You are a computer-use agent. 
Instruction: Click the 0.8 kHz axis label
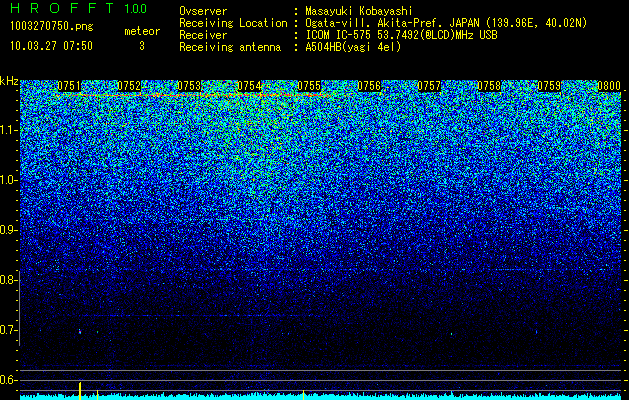pos(7,280)
